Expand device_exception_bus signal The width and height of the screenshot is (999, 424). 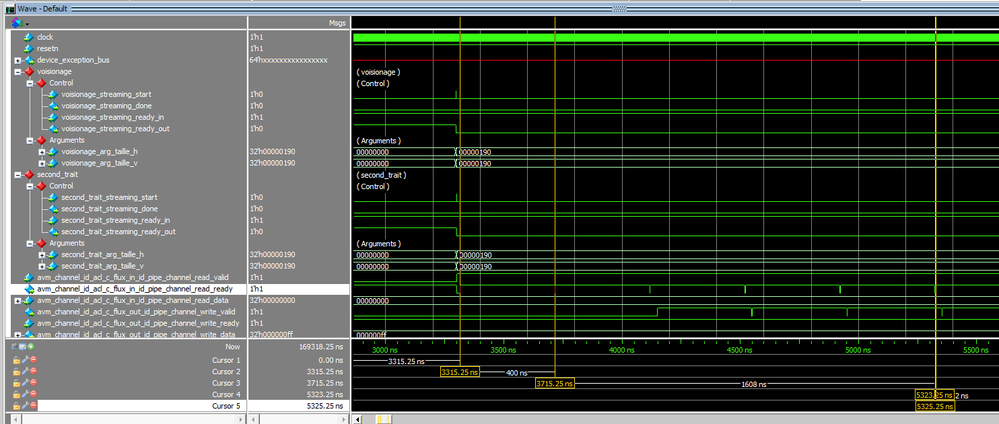pos(17,60)
